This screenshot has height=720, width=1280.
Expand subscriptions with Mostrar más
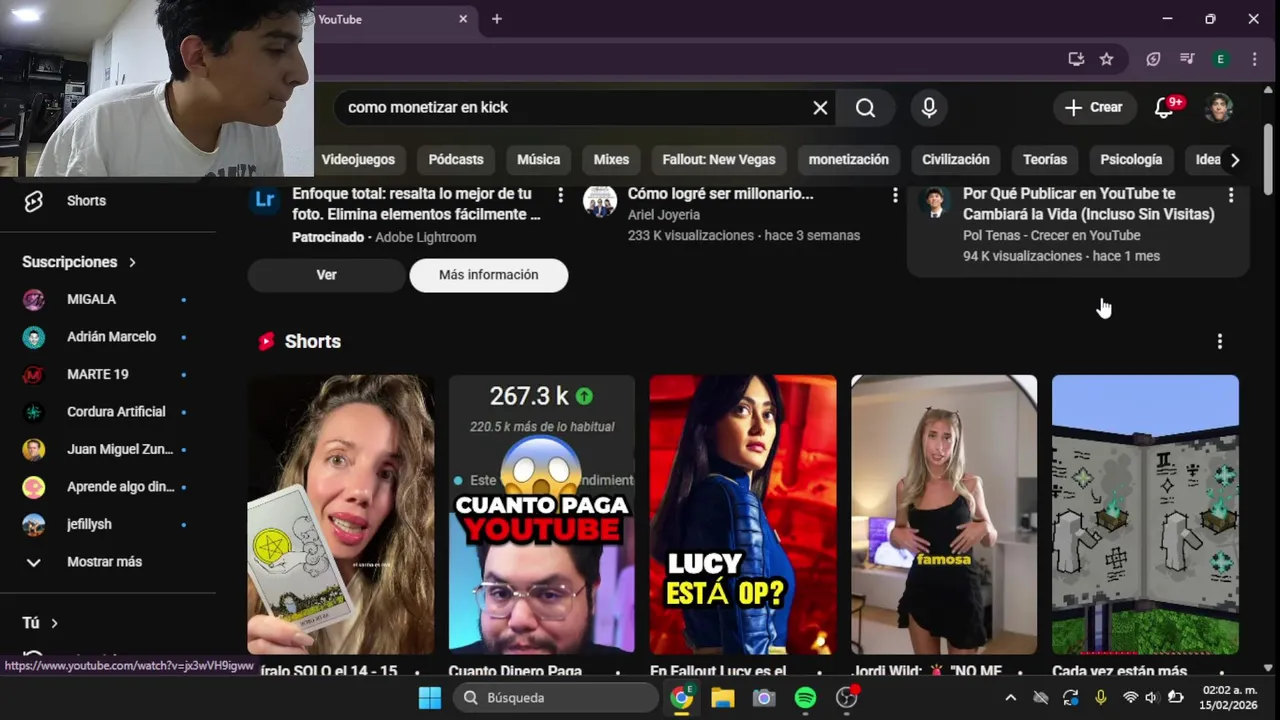pos(108,562)
